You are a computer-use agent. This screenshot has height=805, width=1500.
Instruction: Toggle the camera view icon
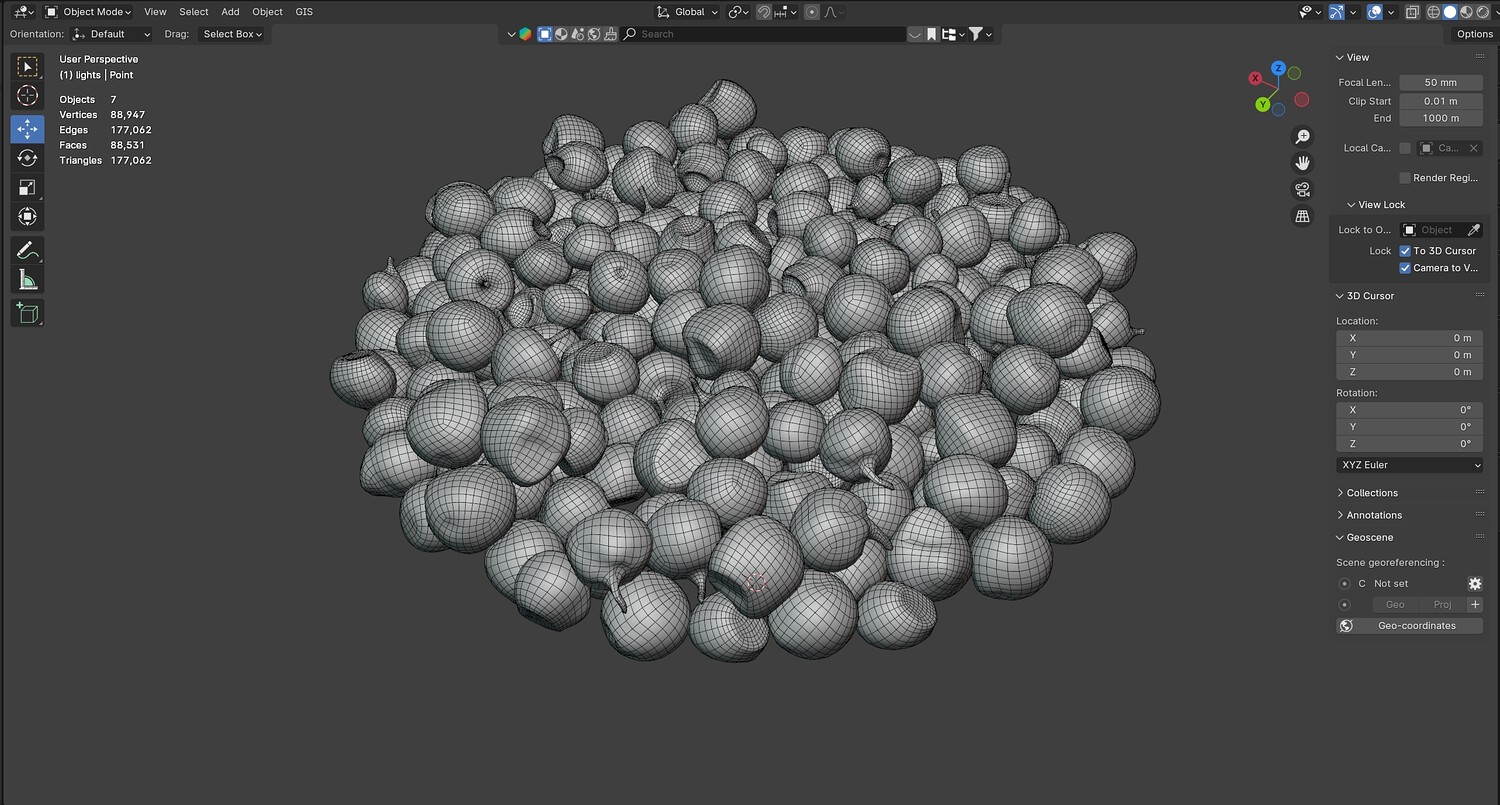[x=1302, y=189]
